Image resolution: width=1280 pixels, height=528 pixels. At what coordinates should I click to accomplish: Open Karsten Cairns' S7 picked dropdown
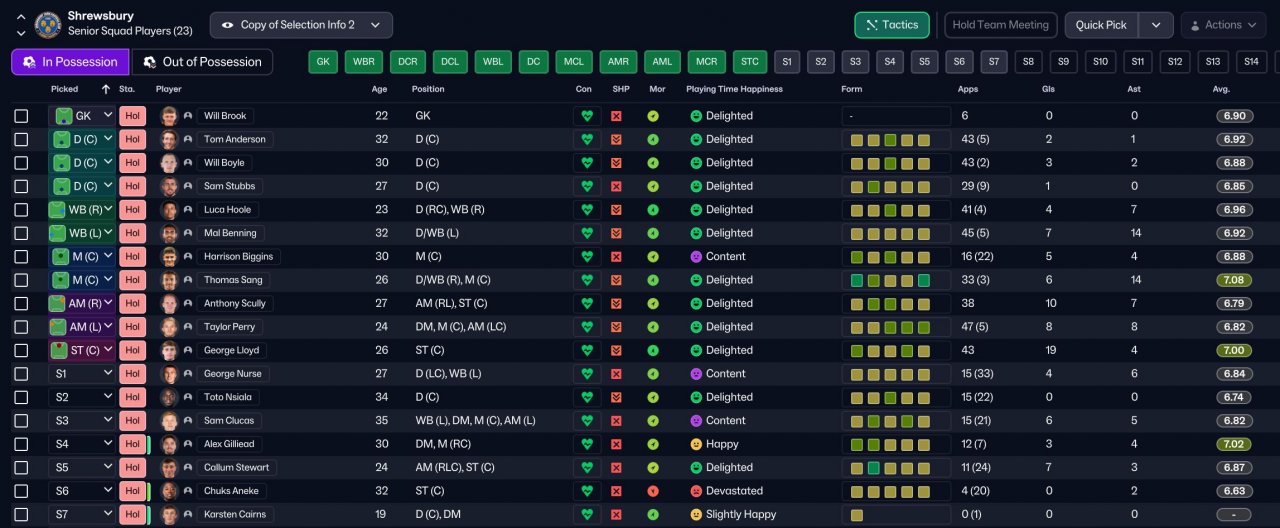82,514
